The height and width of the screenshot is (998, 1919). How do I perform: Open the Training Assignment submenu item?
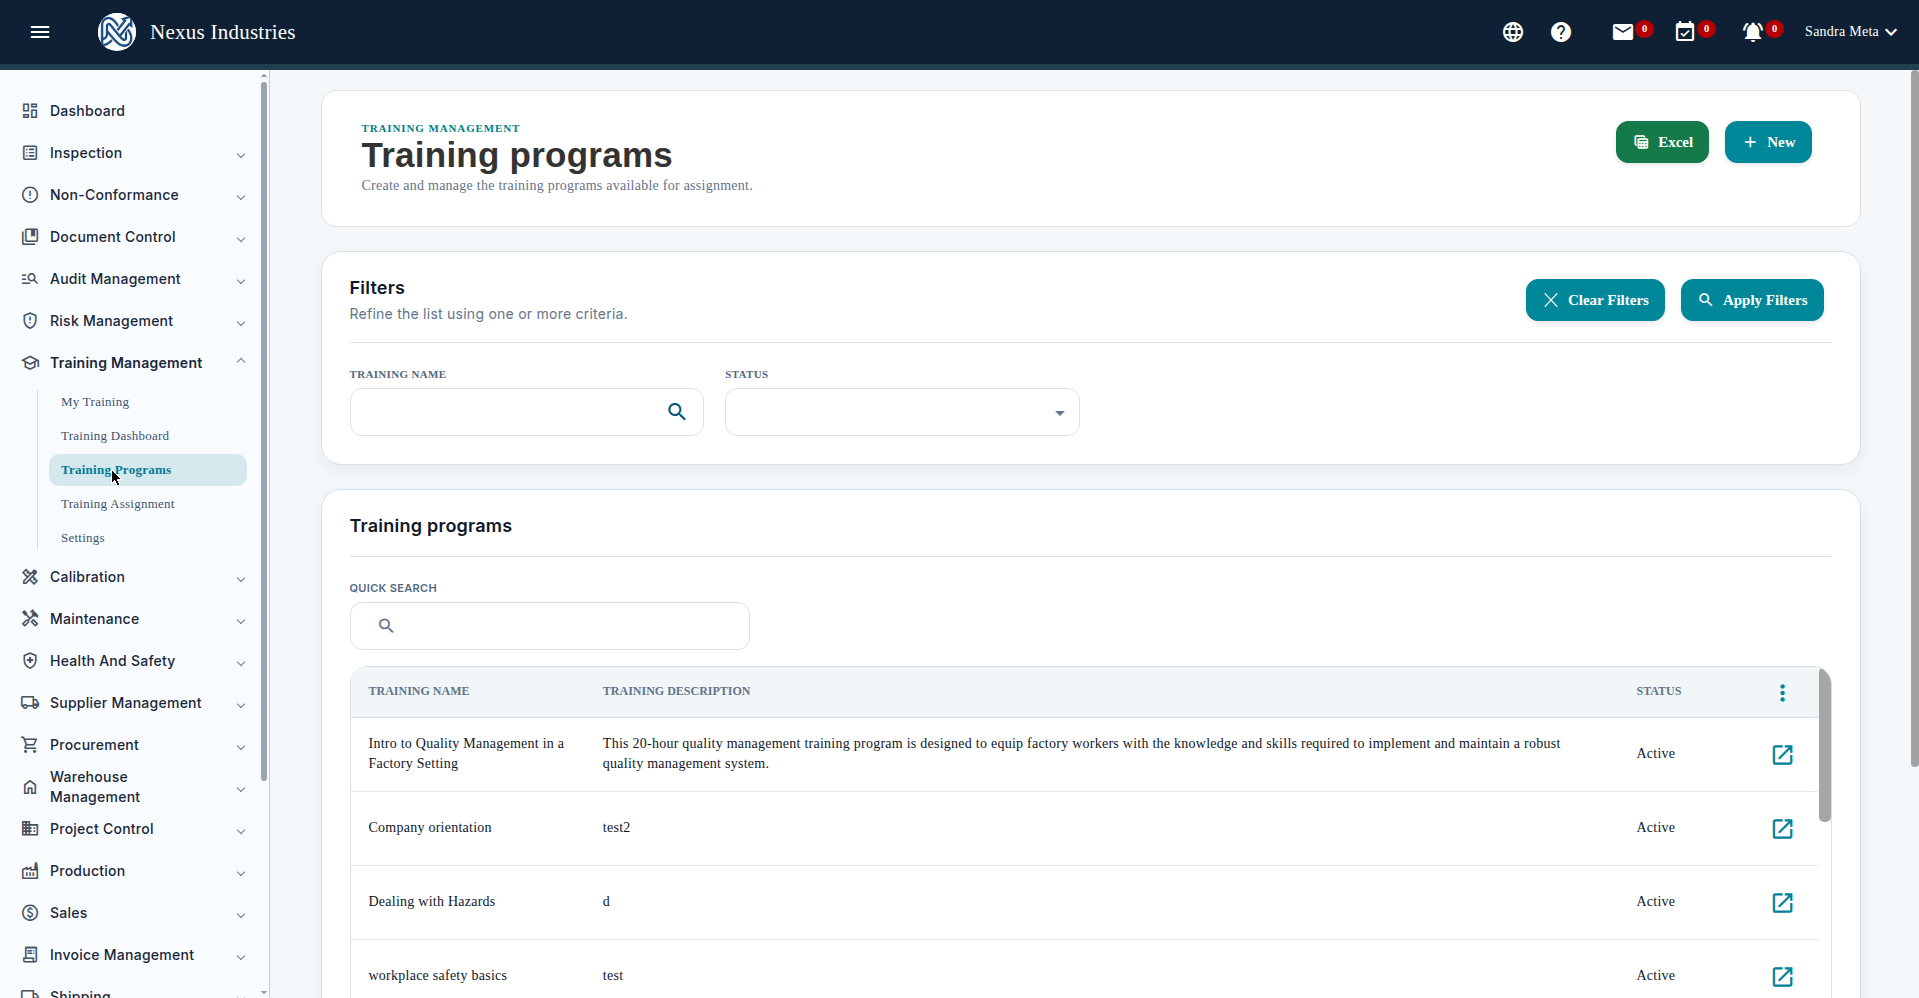(118, 504)
